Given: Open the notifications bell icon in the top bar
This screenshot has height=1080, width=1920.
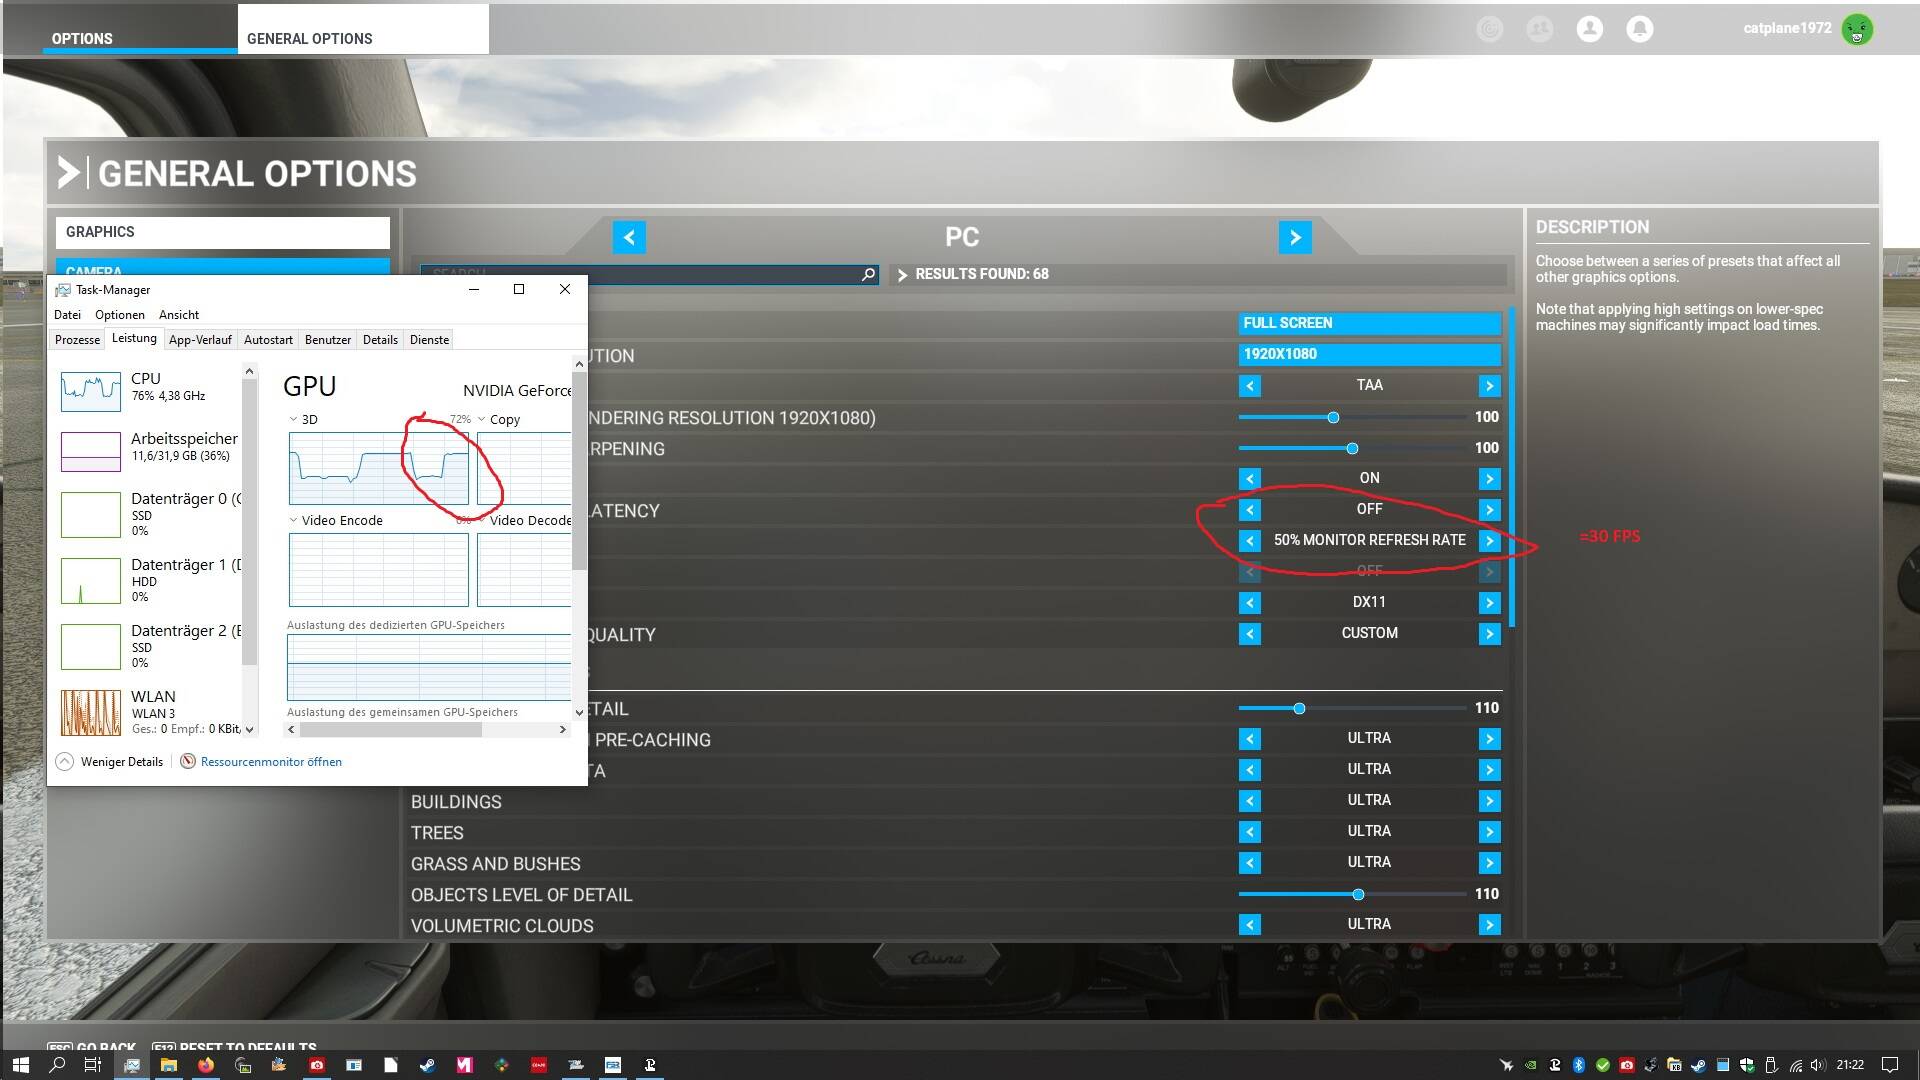Looking at the screenshot, I should pos(1639,29).
